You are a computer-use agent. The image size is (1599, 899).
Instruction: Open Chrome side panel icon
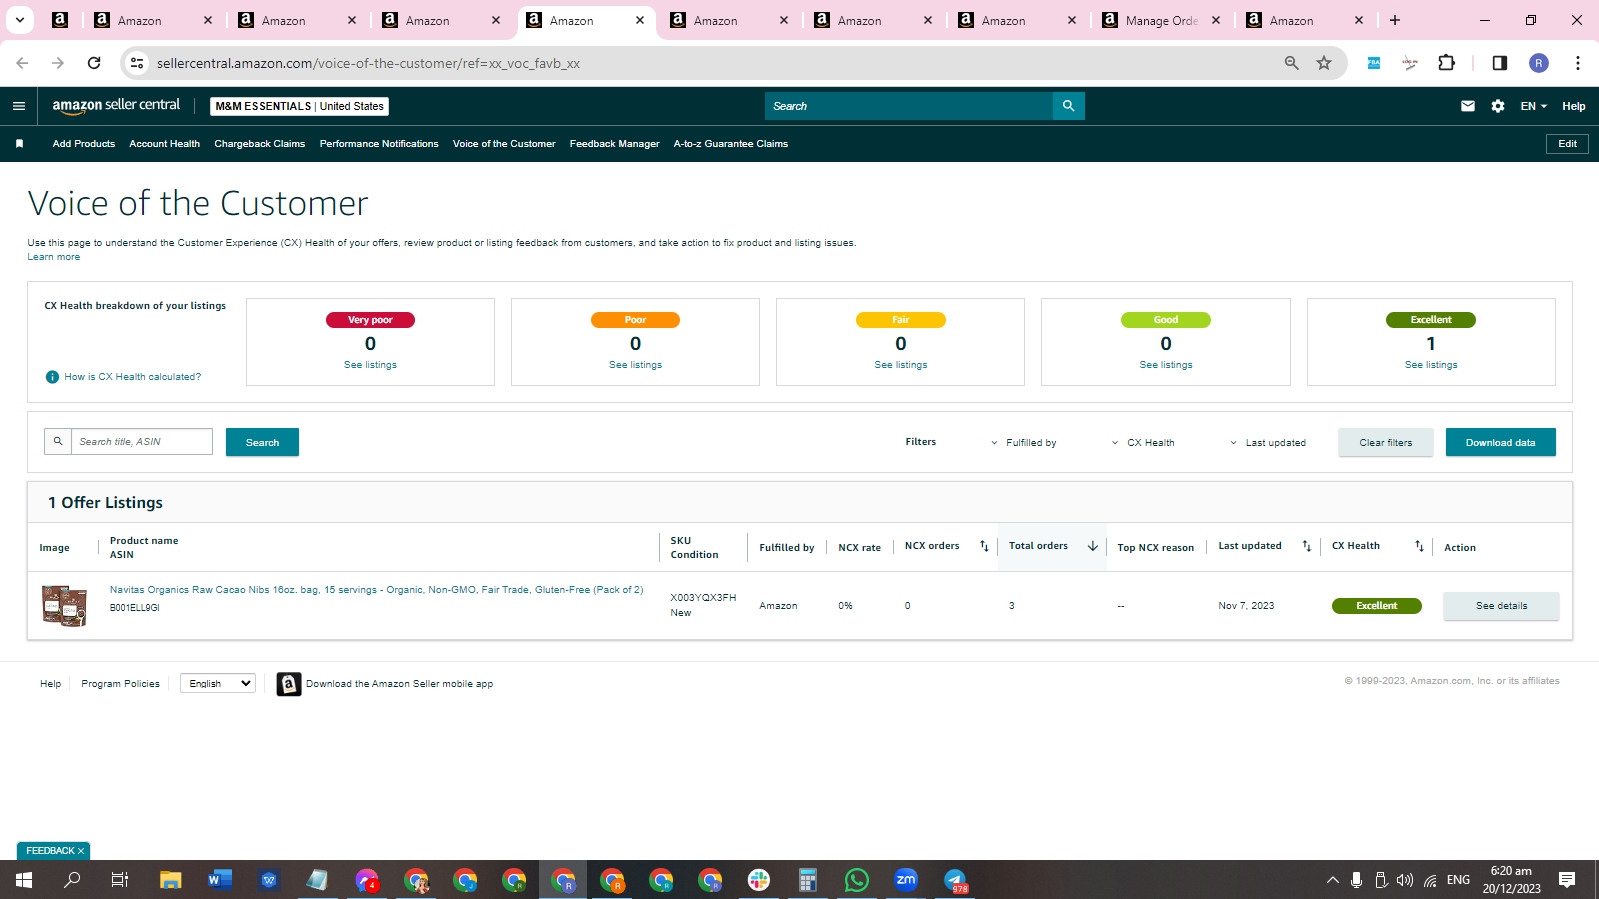[1499, 63]
